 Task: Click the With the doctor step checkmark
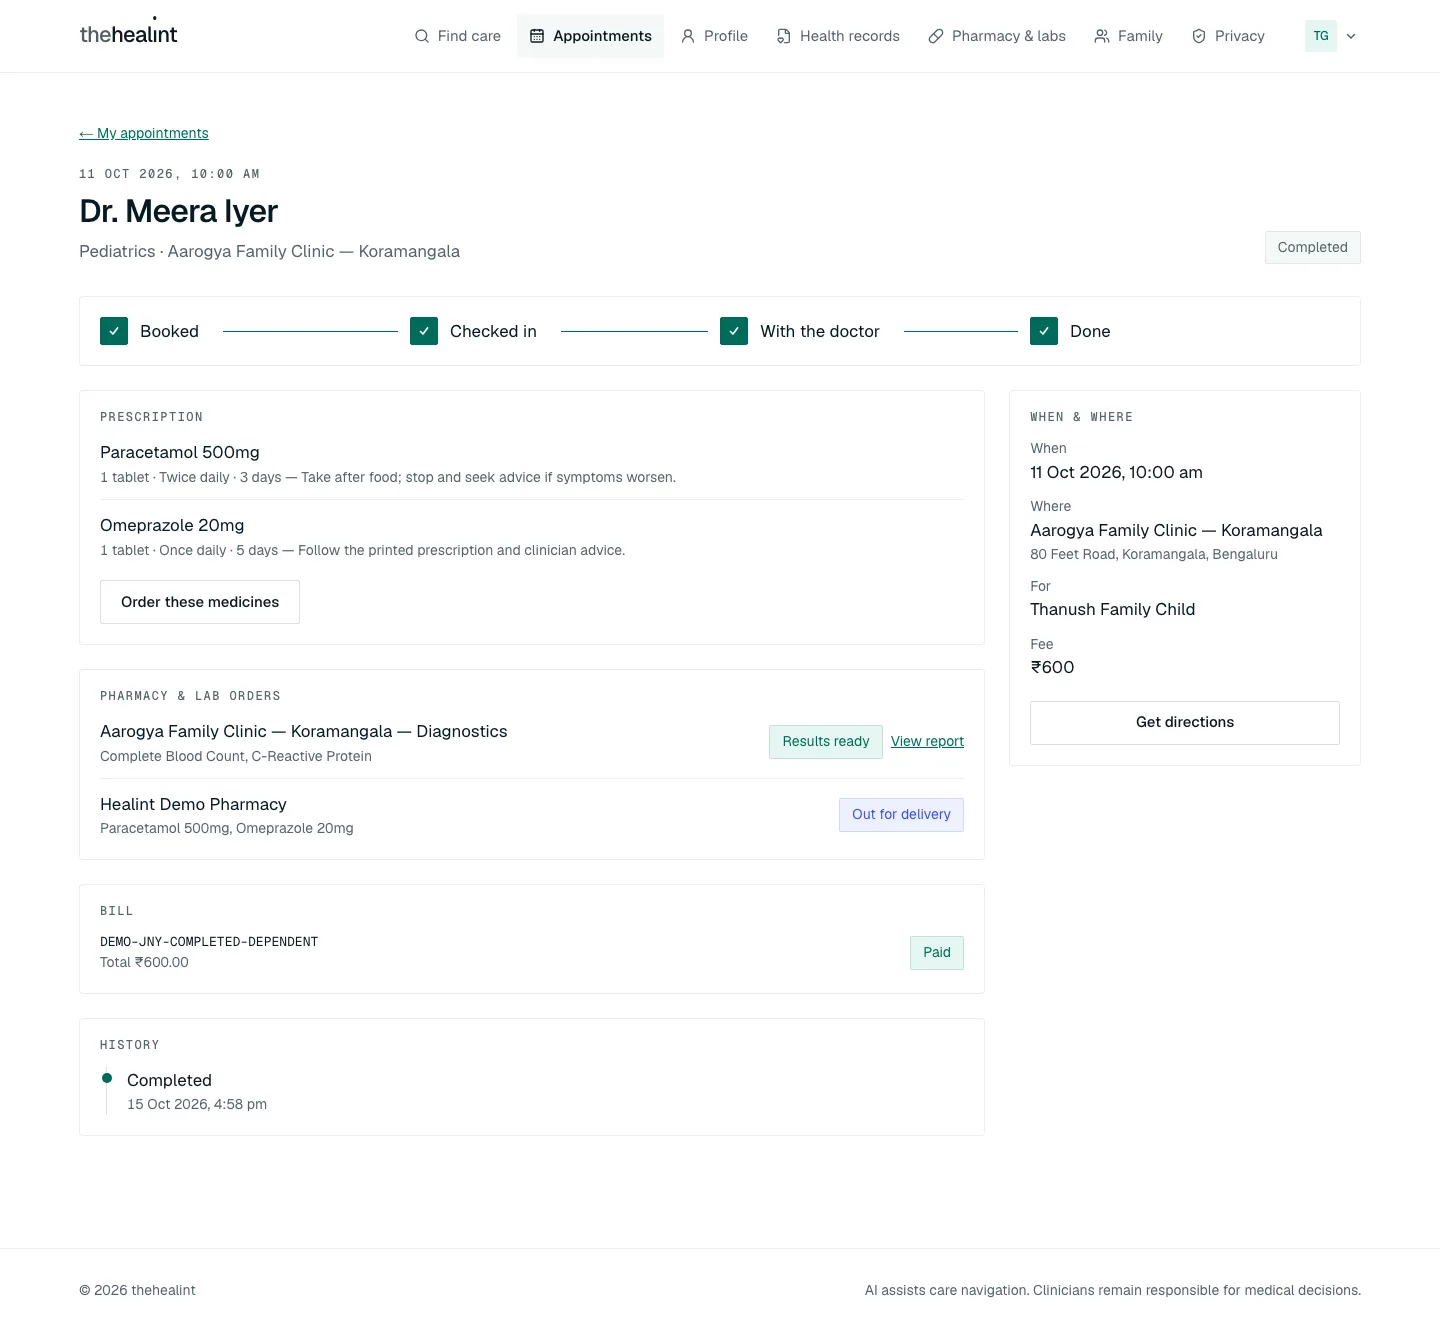734,331
